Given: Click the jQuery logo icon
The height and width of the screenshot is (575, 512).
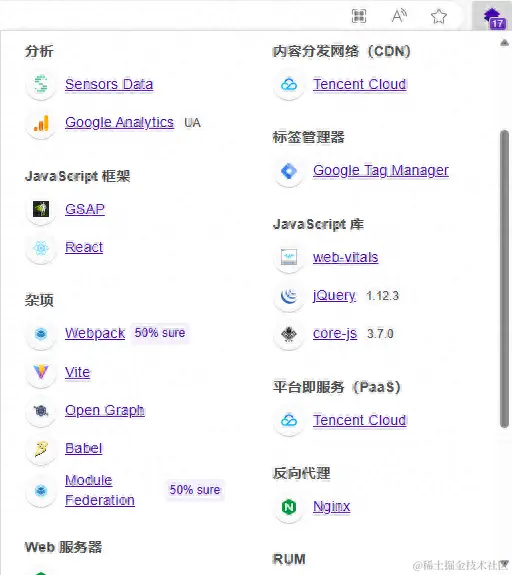Looking at the screenshot, I should [x=289, y=296].
